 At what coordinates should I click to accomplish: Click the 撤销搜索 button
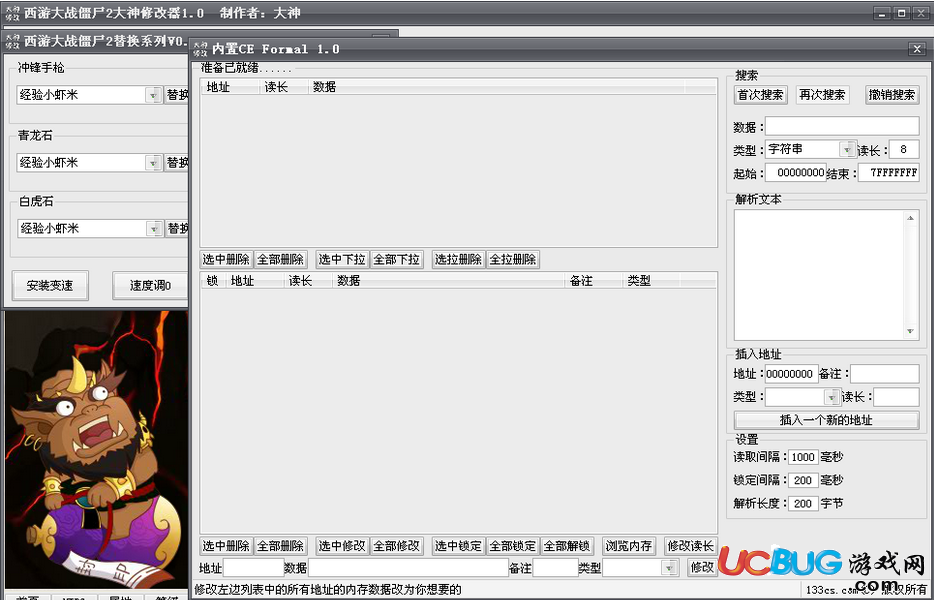click(x=892, y=95)
